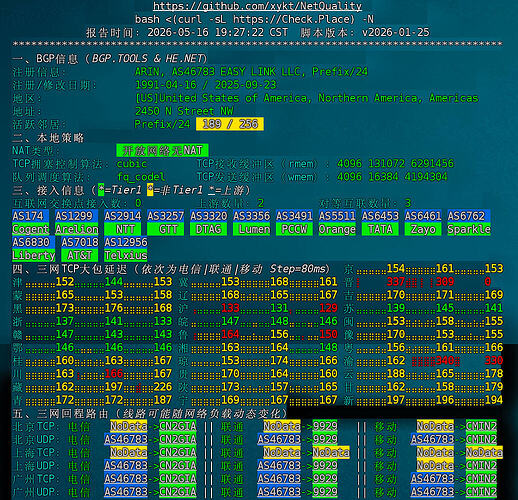The width and height of the screenshot is (518, 500).
Task: Click the AS6830 Liberty badge
Action: [x=34, y=249]
